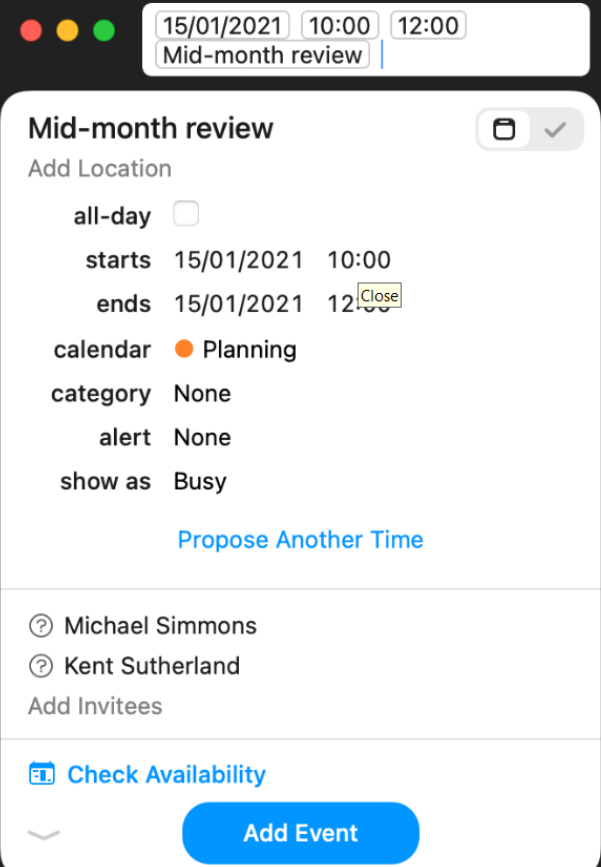Click the checkmark confirmation icon
The image size is (601, 867).
[x=556, y=129]
